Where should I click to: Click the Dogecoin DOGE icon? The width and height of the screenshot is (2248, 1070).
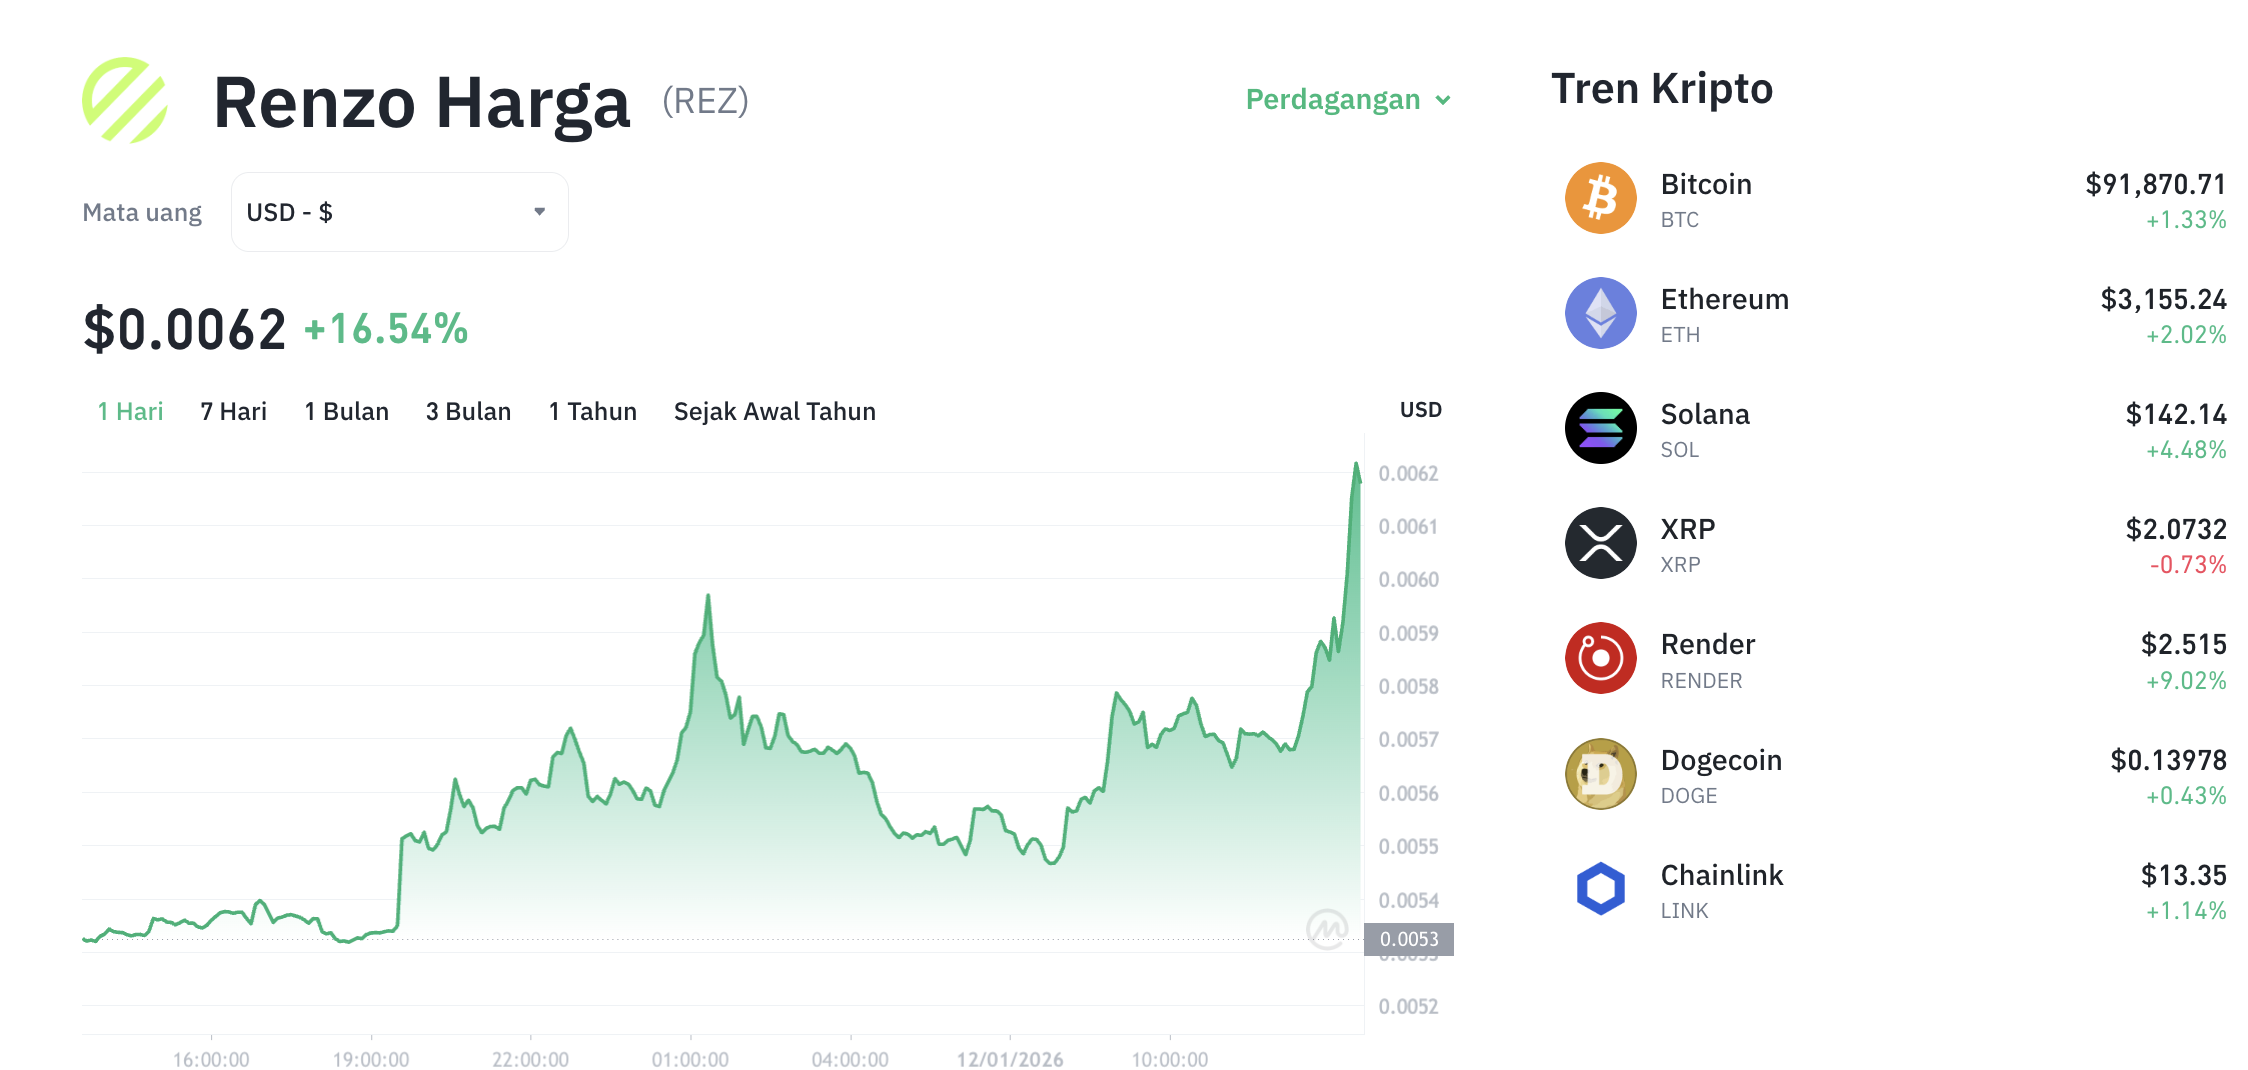[x=1600, y=774]
